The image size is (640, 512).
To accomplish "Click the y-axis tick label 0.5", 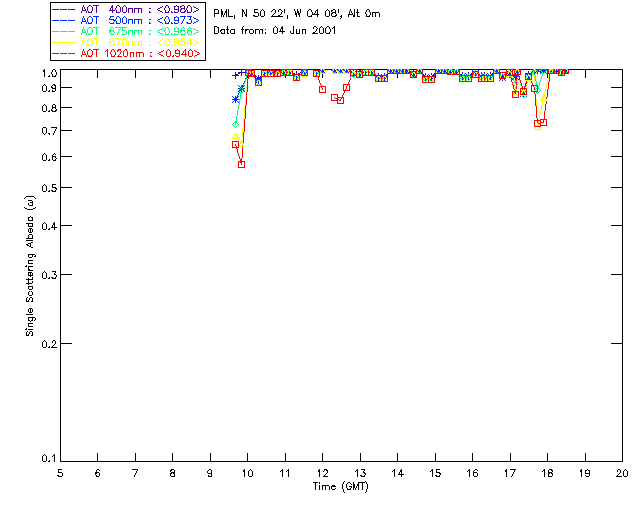I will click(49, 188).
